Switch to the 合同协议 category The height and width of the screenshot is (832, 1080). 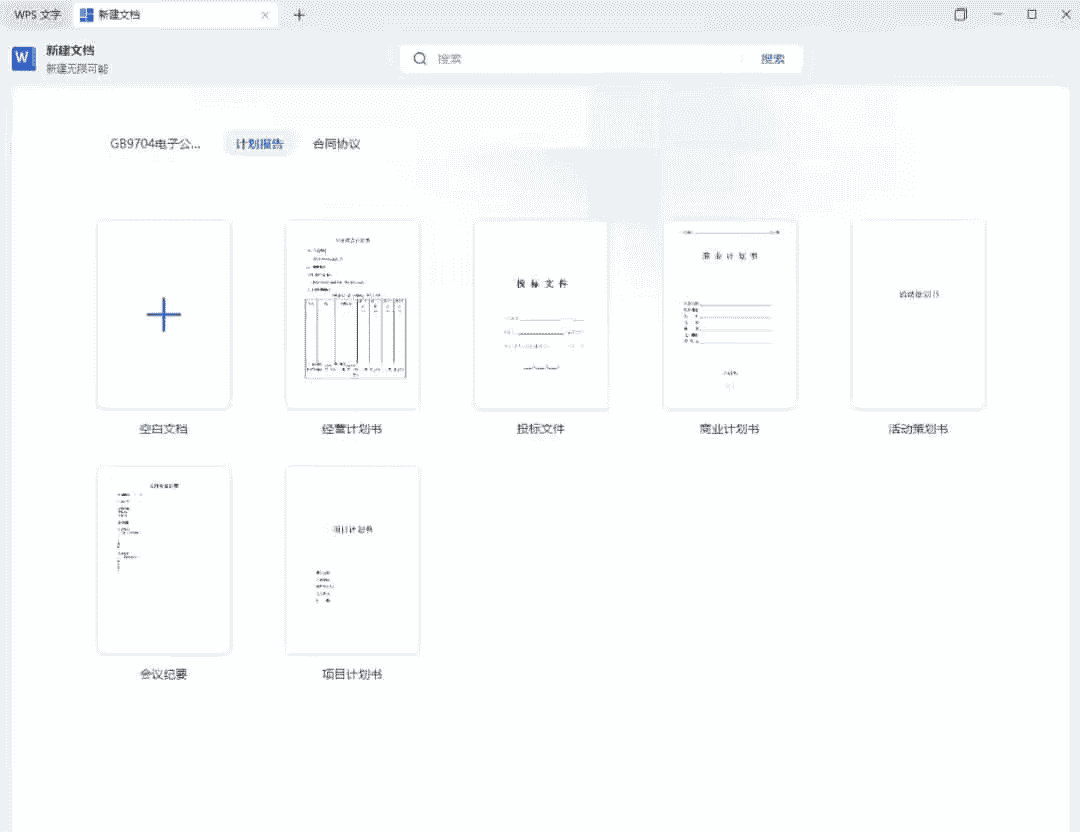tap(336, 144)
